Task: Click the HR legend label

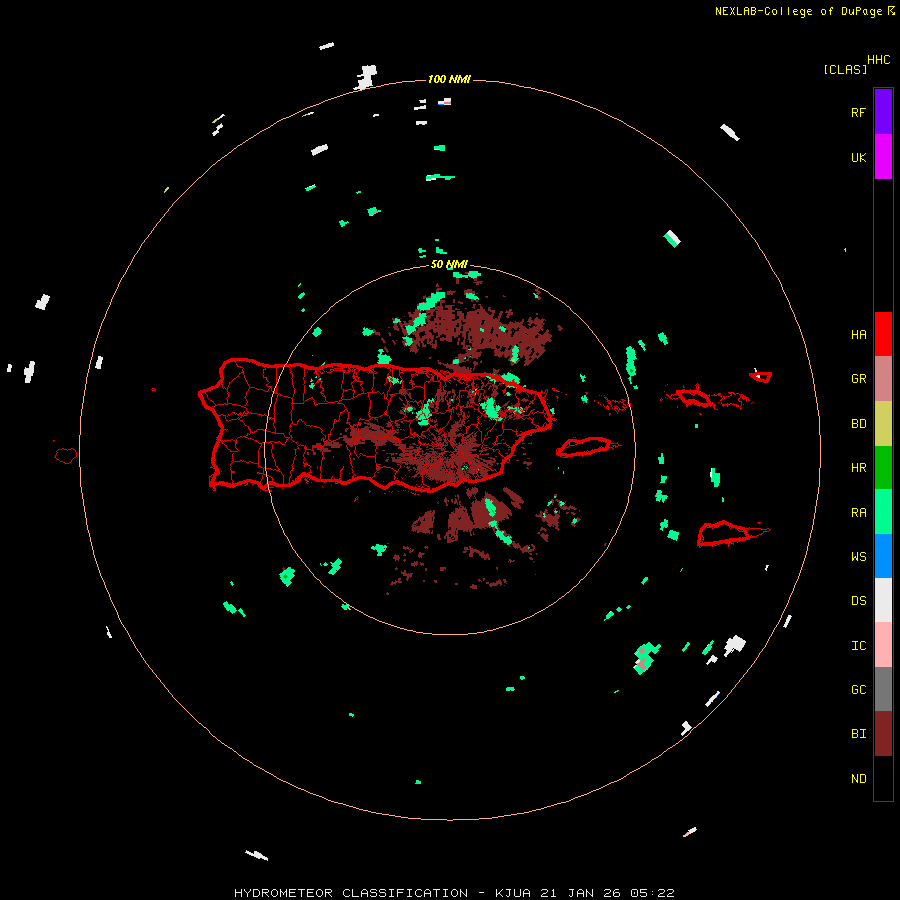Action: [x=858, y=468]
